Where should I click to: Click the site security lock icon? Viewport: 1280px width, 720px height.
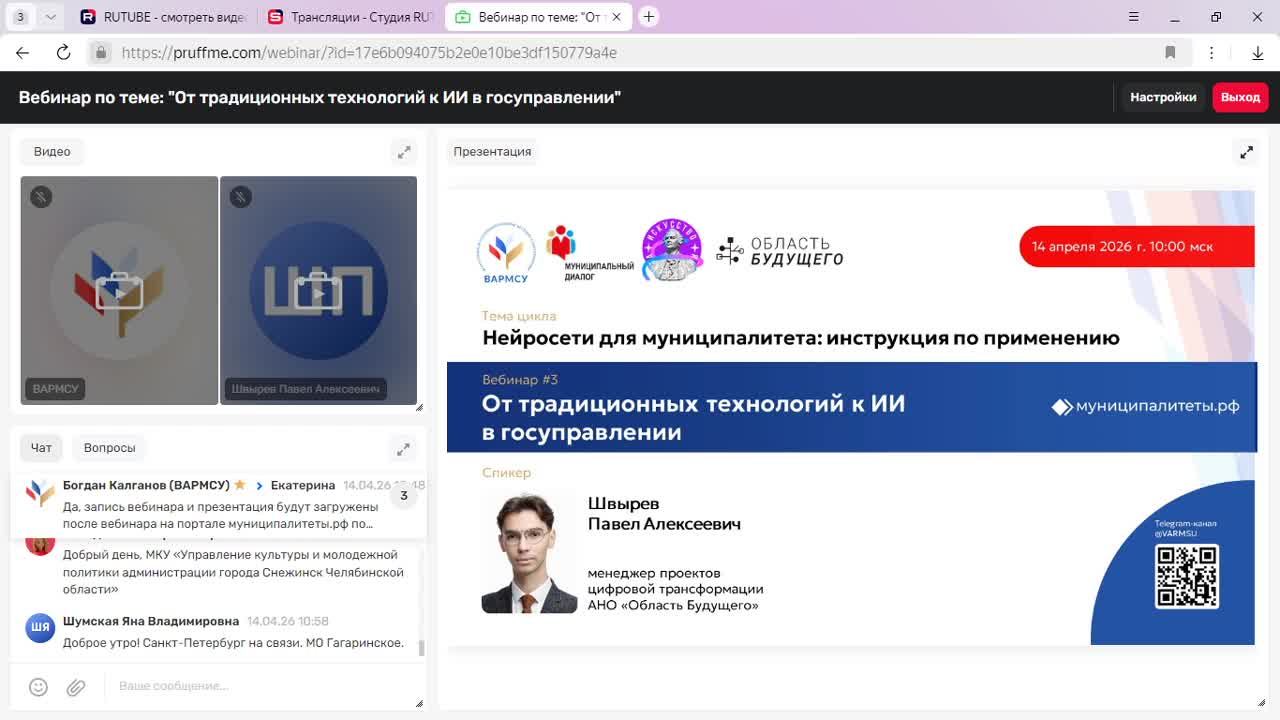pos(100,53)
